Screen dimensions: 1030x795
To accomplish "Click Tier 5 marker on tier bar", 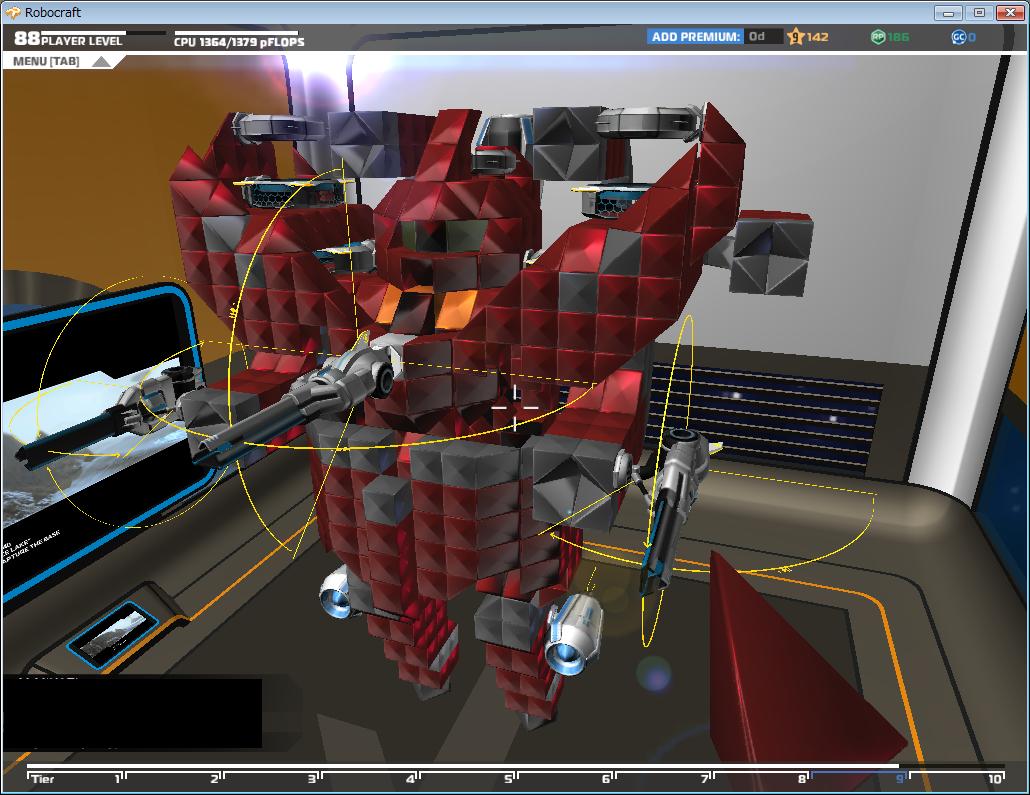I will click(508, 779).
